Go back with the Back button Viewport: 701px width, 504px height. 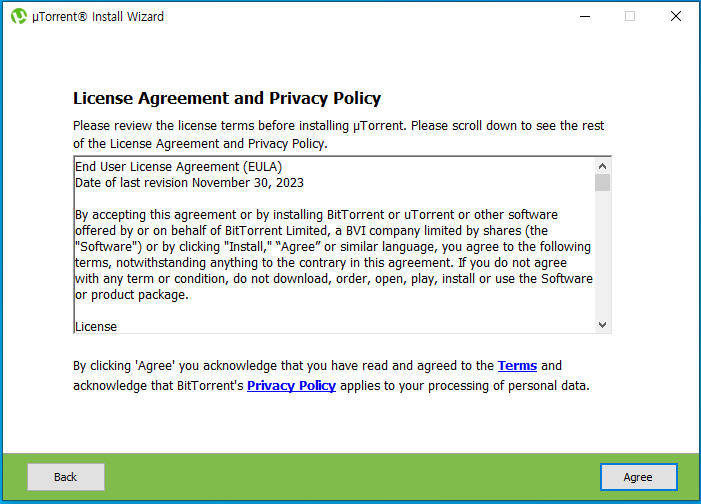pos(66,477)
